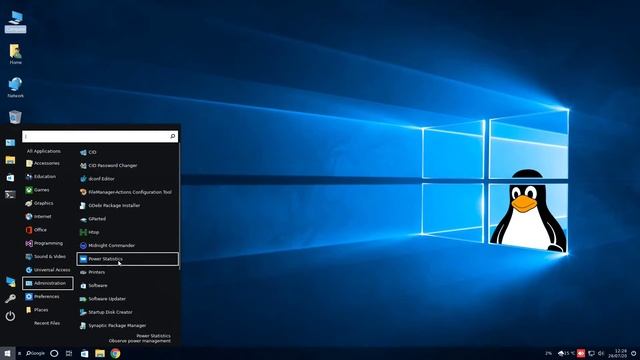
Task: Click the Google search box on taskbar
Action: pos(35,353)
